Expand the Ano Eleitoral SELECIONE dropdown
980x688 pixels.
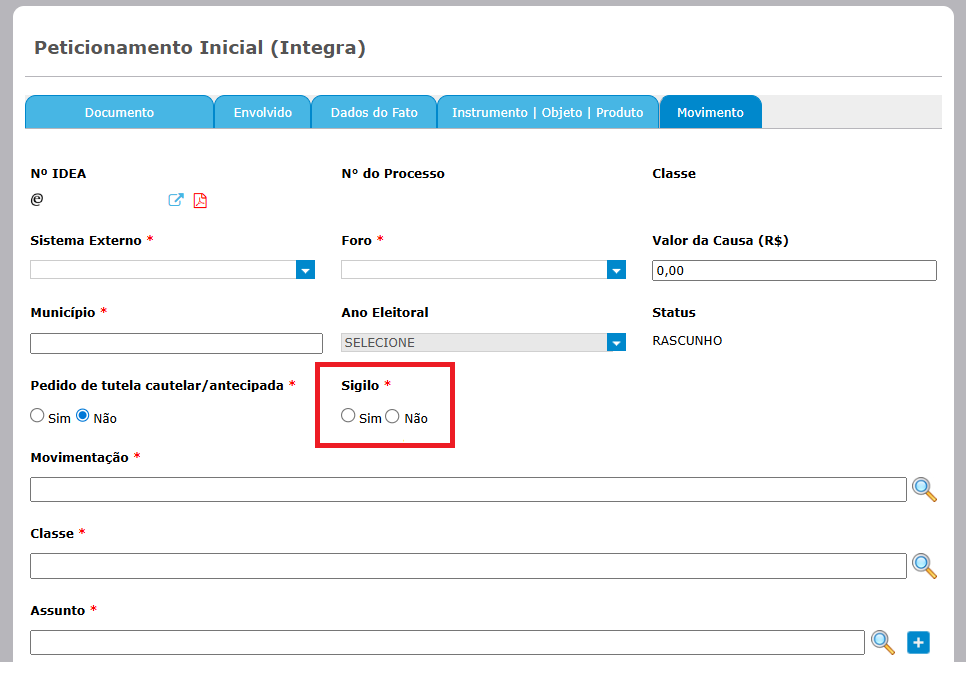(616, 343)
